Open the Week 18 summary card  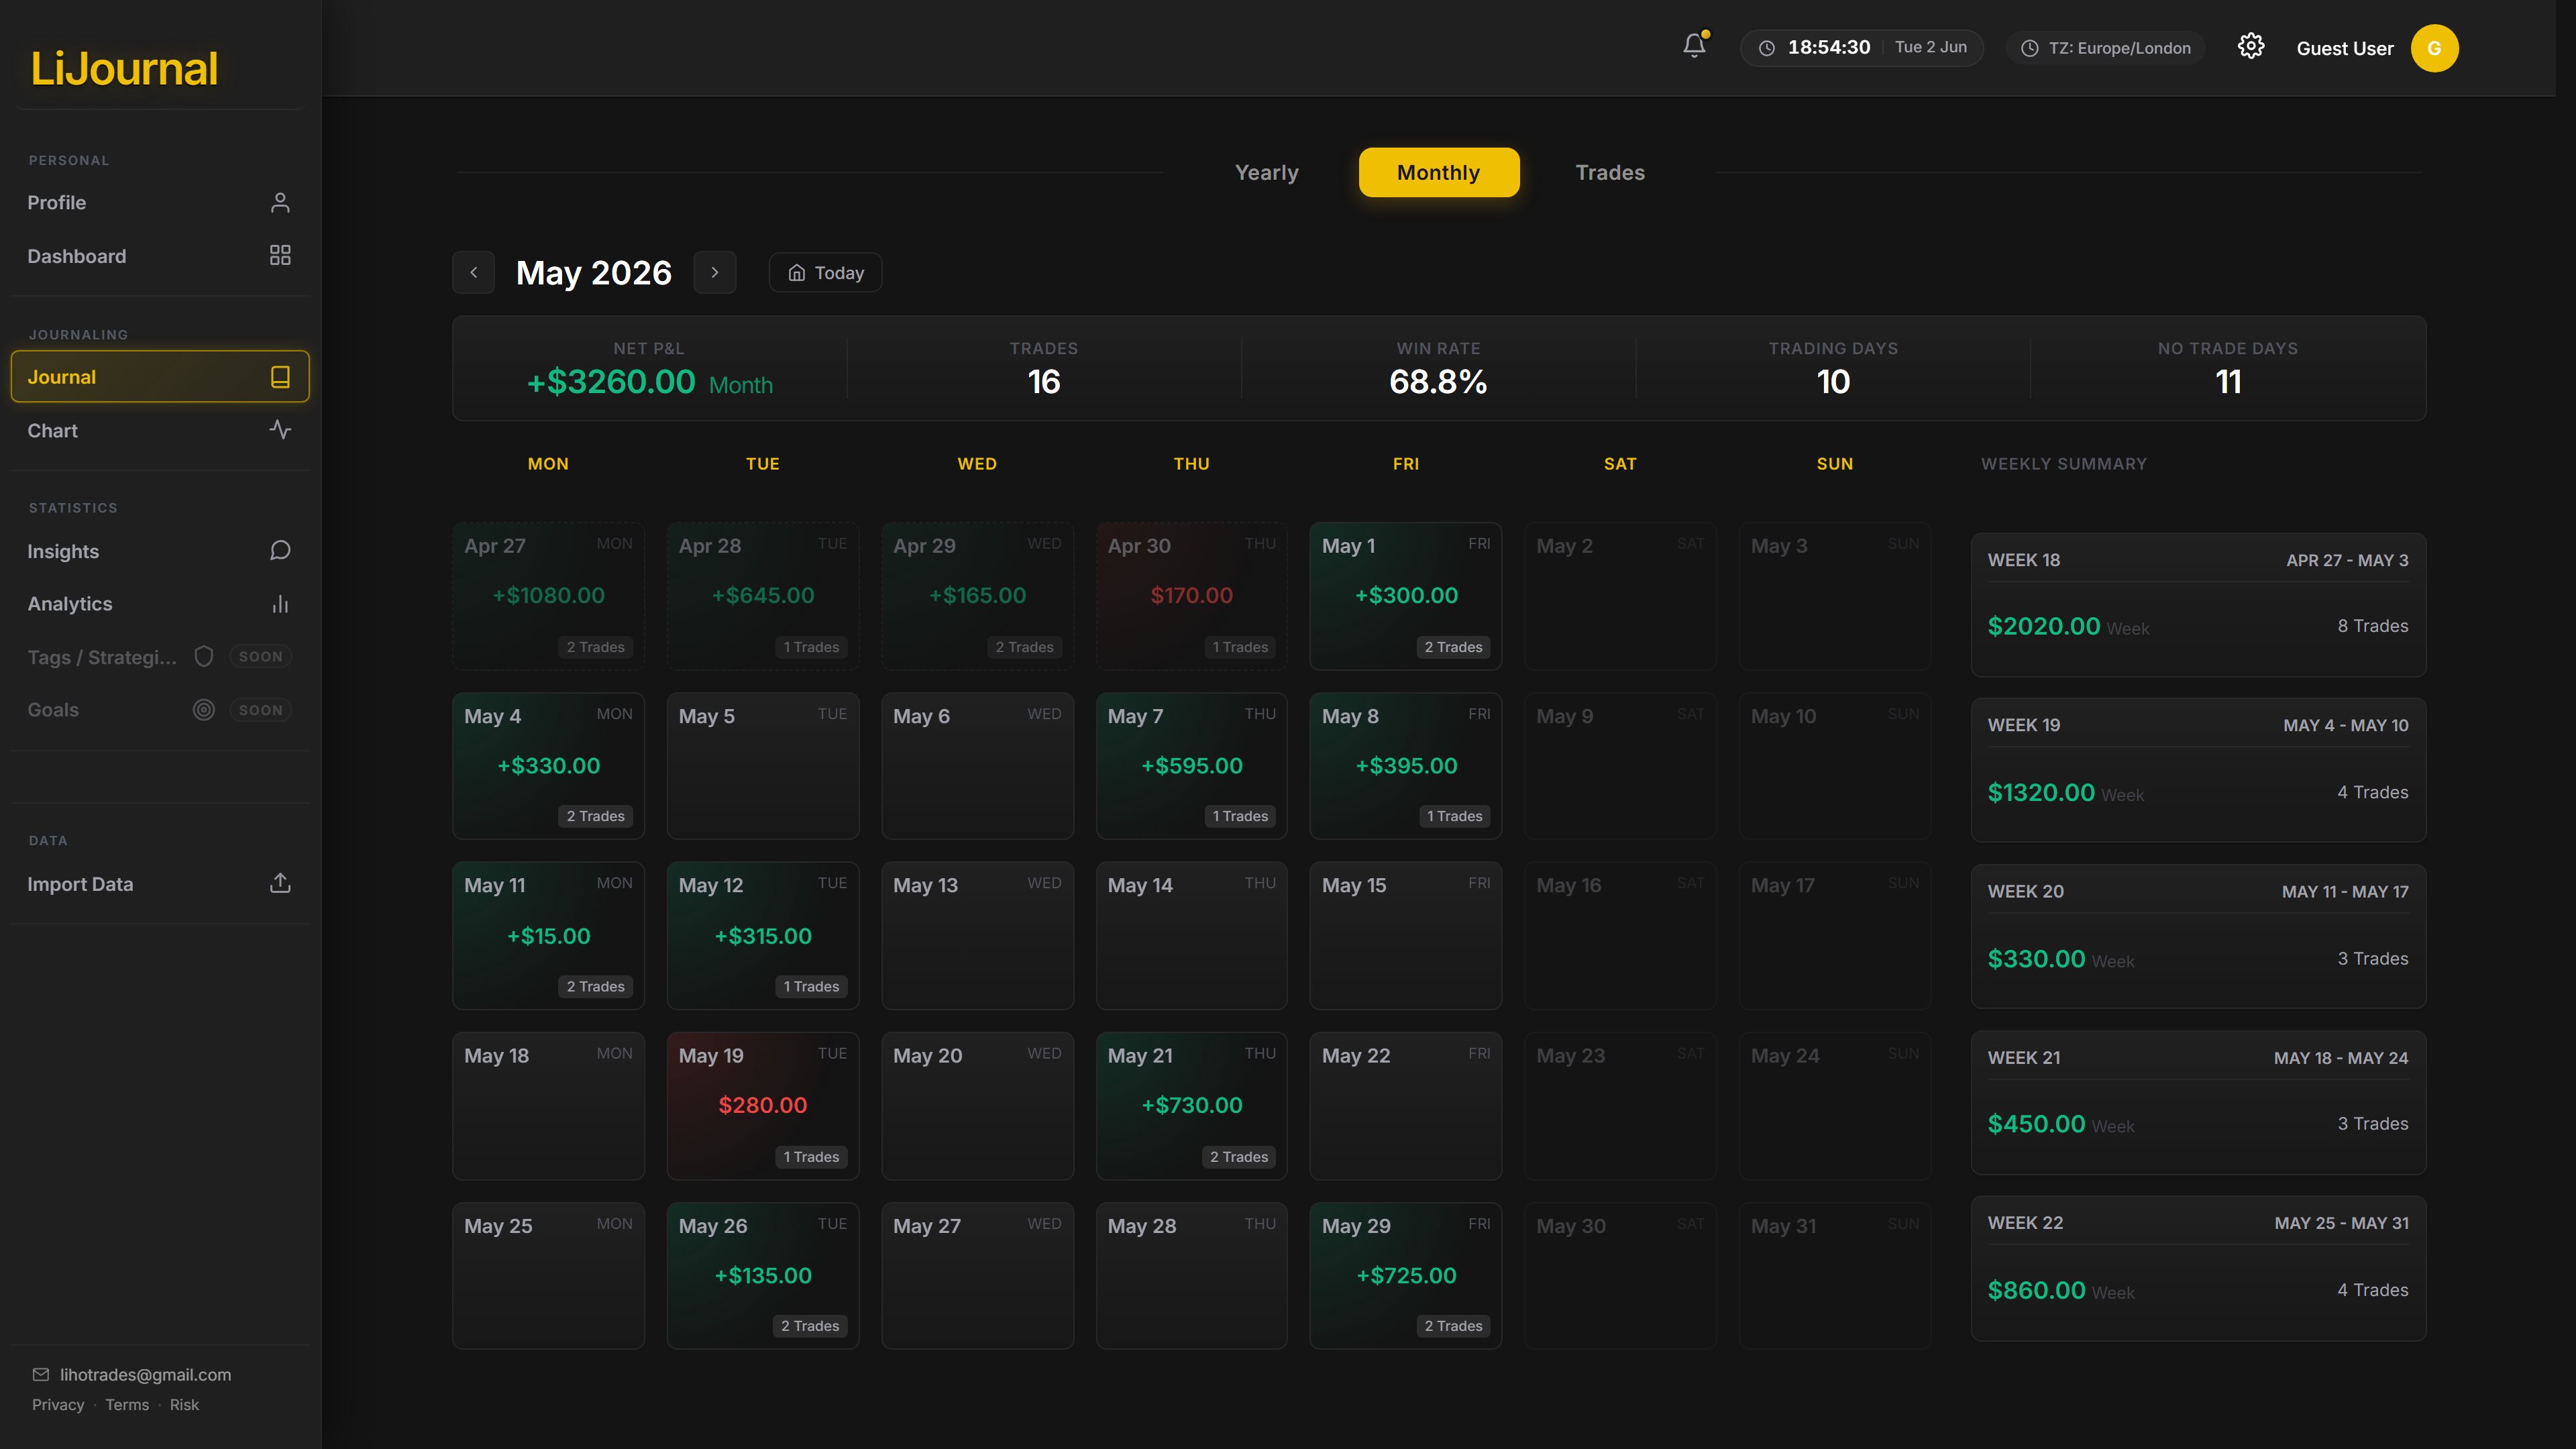[x=2198, y=605]
